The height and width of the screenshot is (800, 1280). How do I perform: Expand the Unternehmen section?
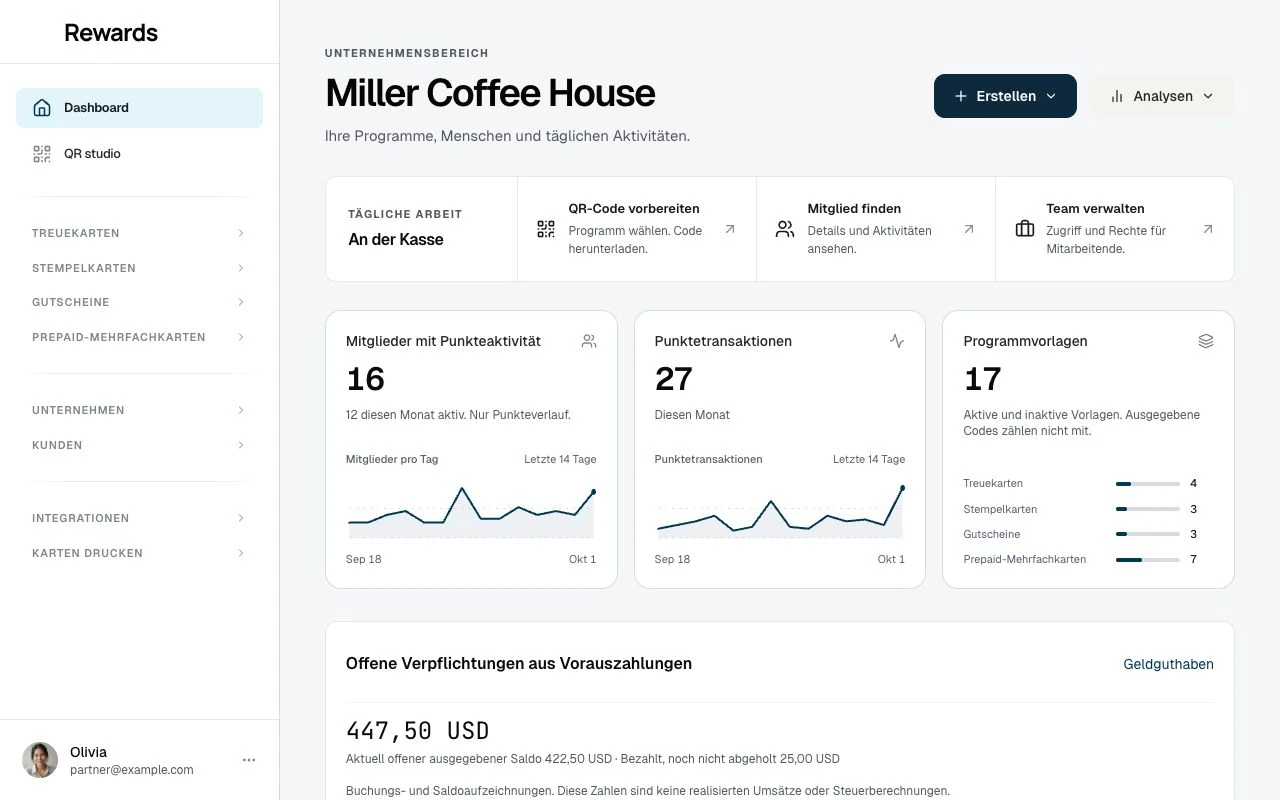[139, 410]
